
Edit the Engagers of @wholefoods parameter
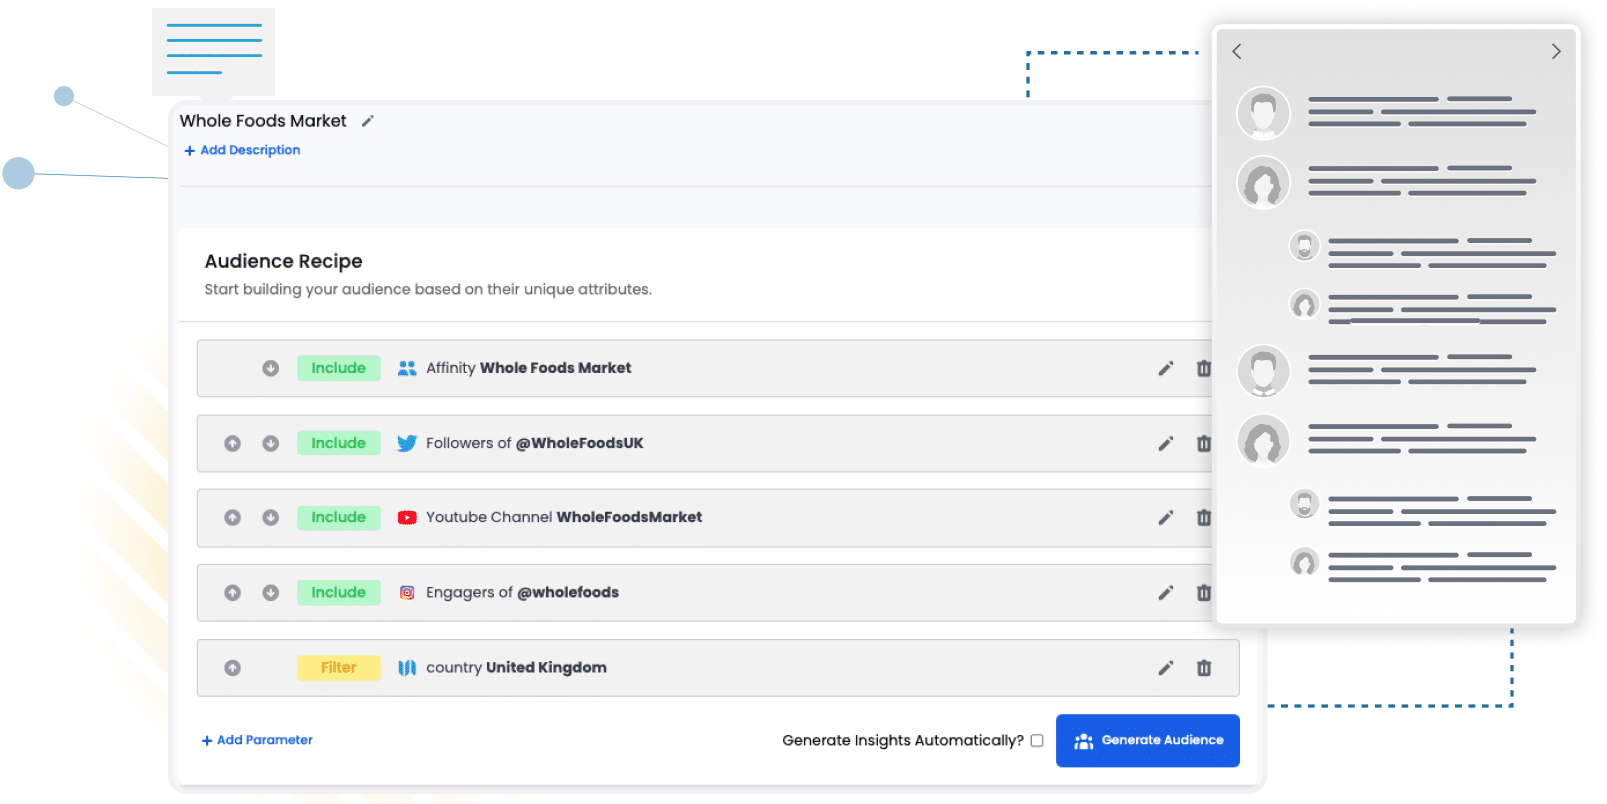(1166, 592)
